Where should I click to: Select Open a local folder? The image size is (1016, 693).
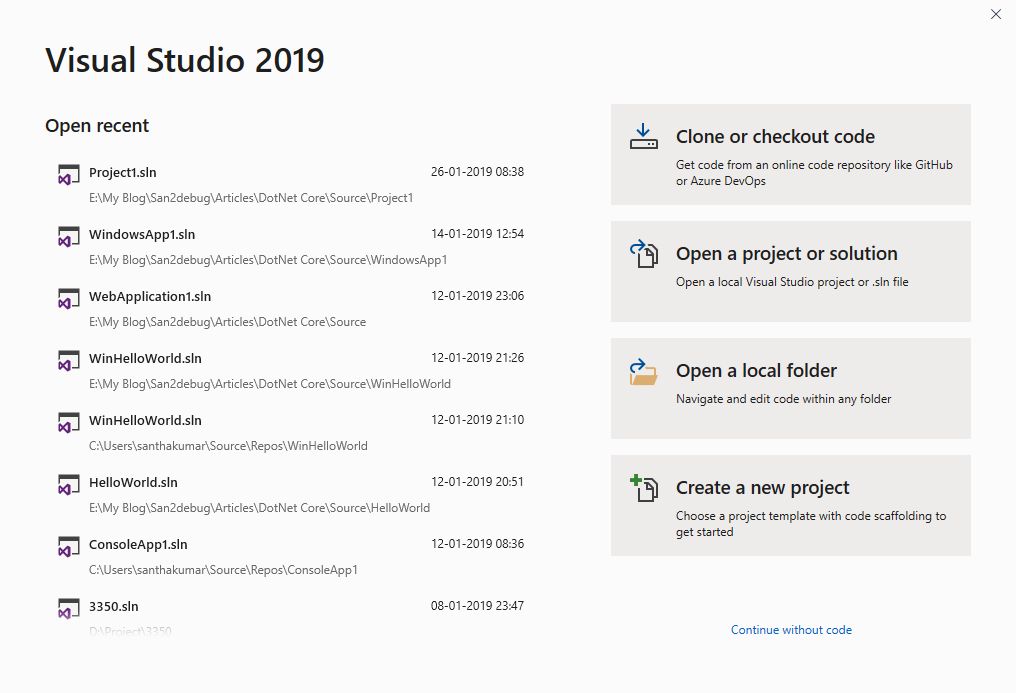(791, 389)
